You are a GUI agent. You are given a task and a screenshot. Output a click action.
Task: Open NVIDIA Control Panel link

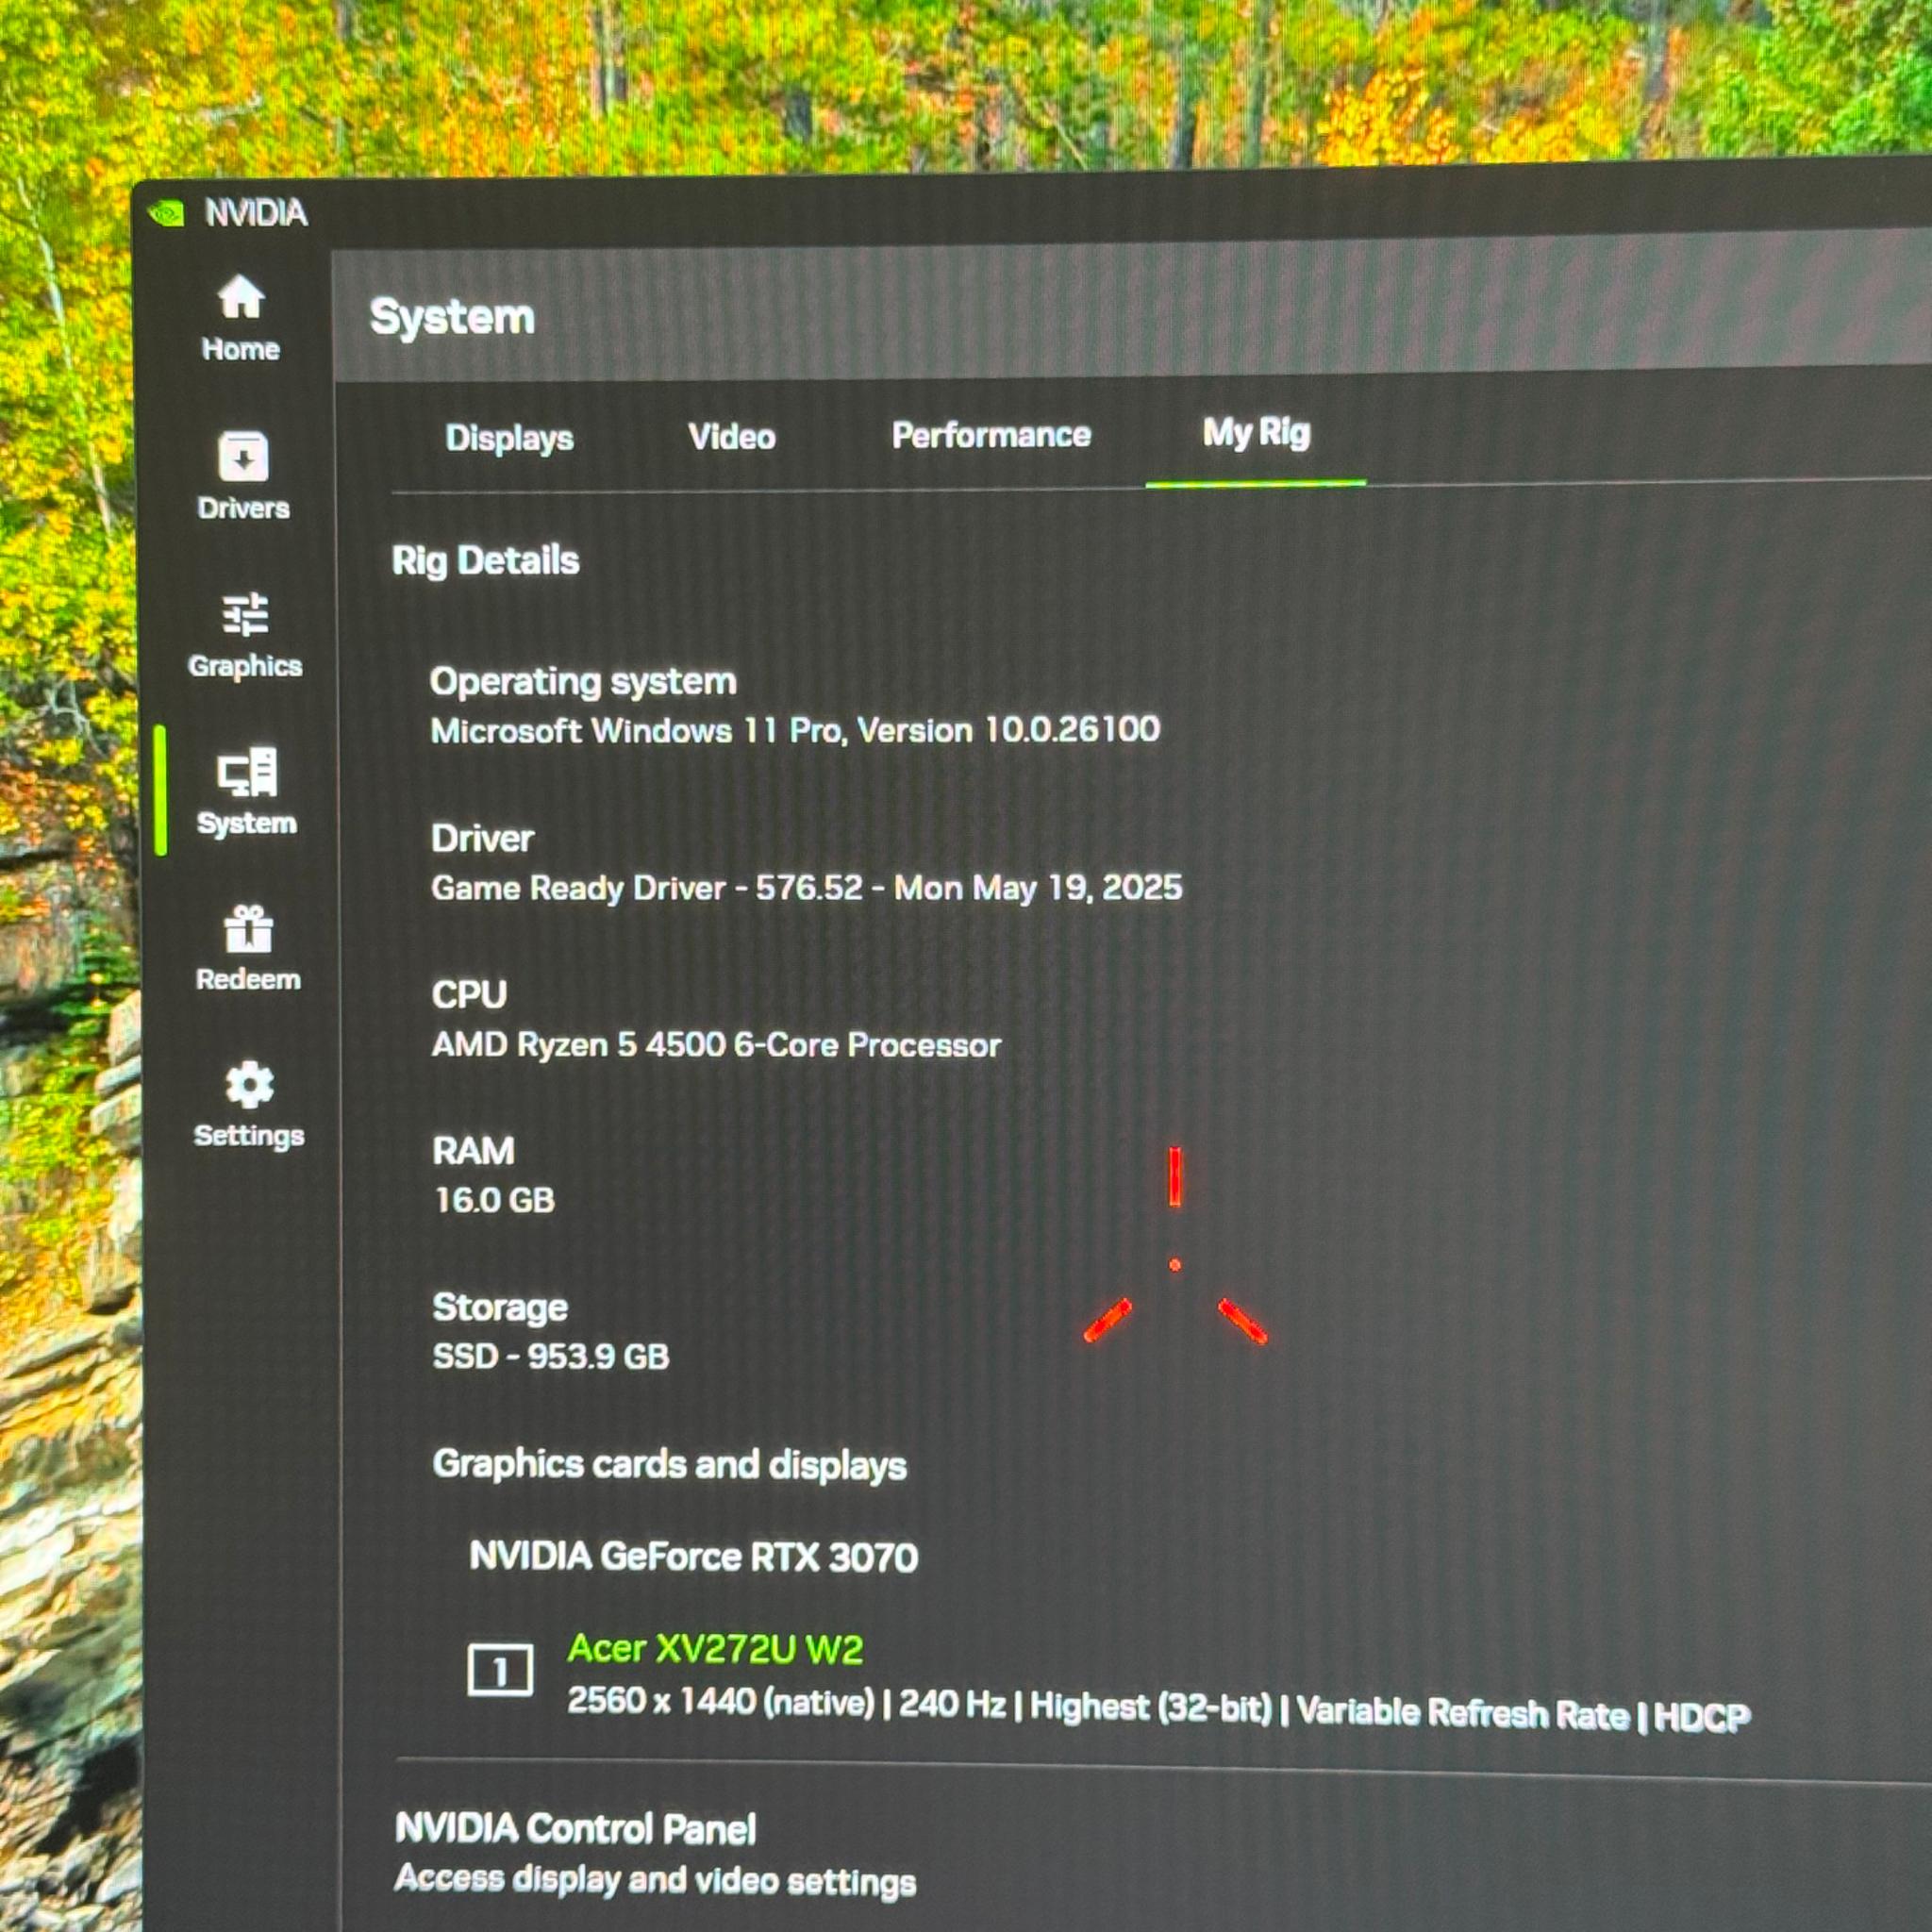575,1828
